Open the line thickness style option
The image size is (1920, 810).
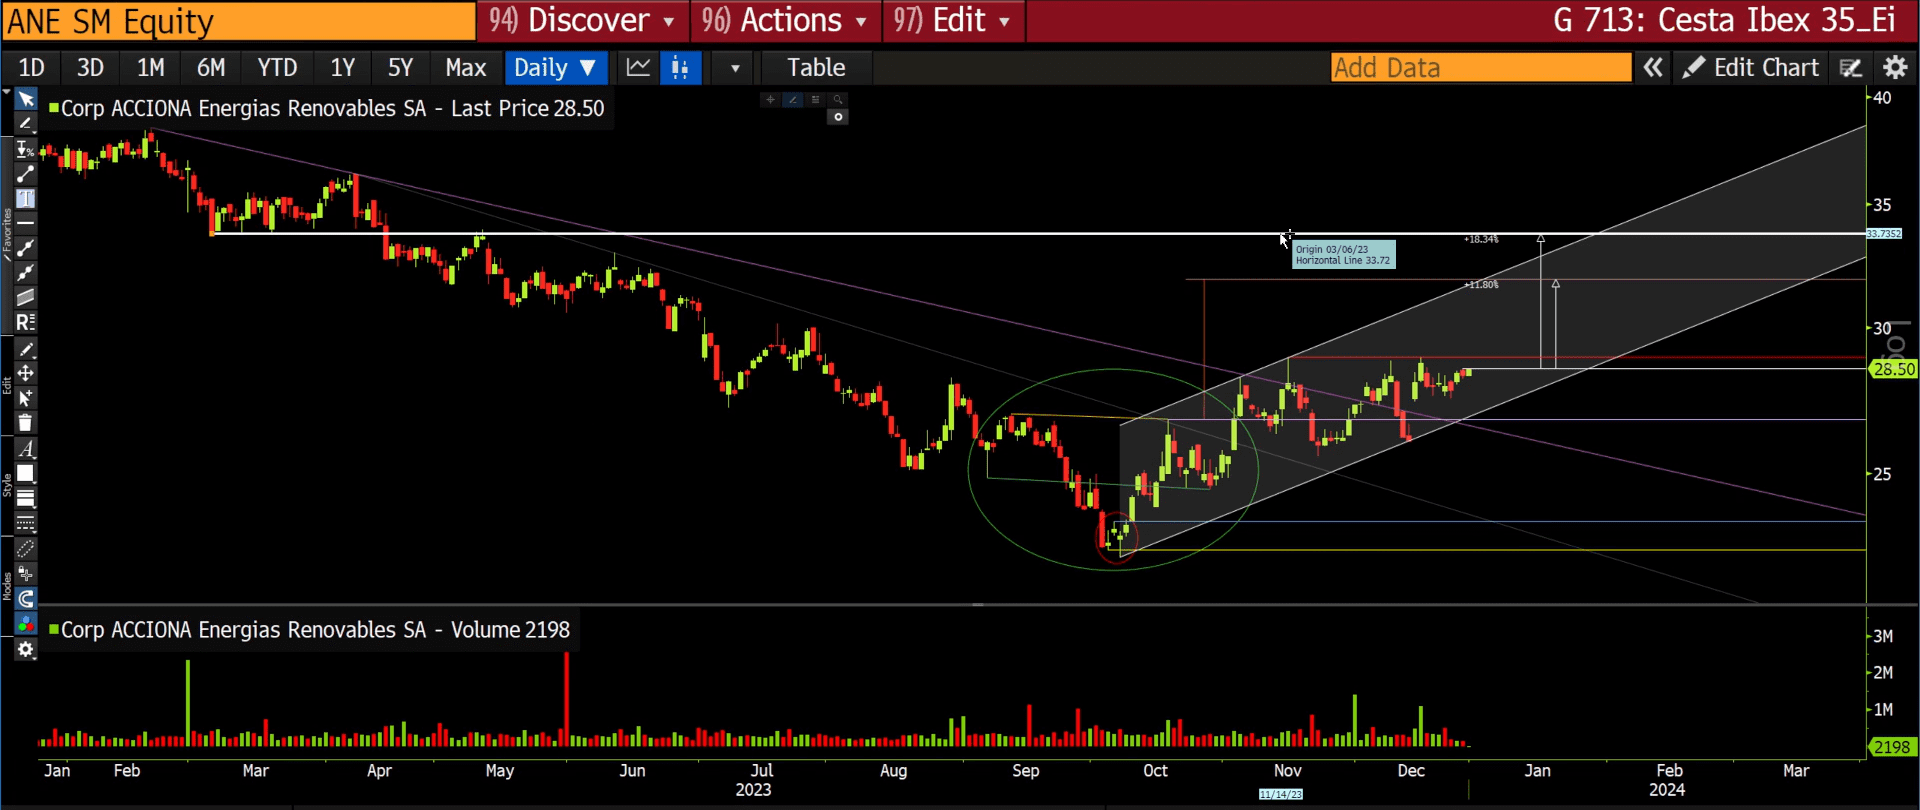tap(26, 498)
